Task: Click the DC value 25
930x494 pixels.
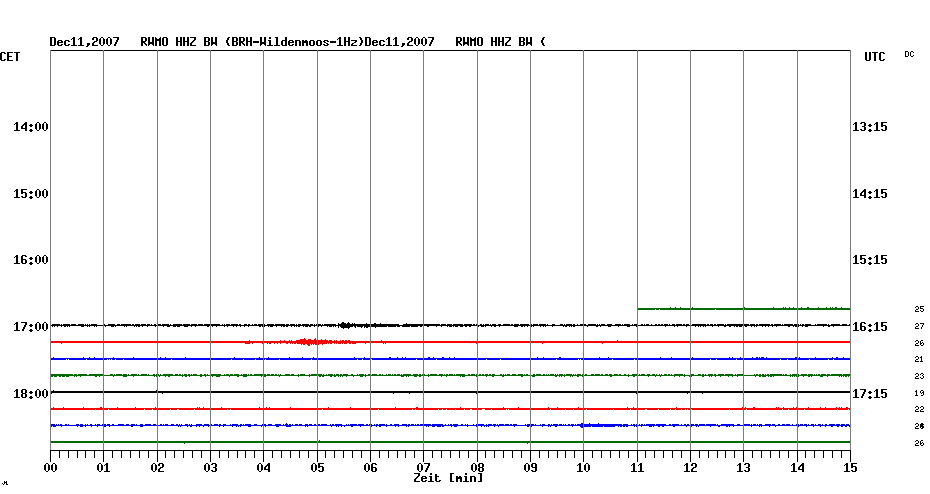Action: point(919,309)
